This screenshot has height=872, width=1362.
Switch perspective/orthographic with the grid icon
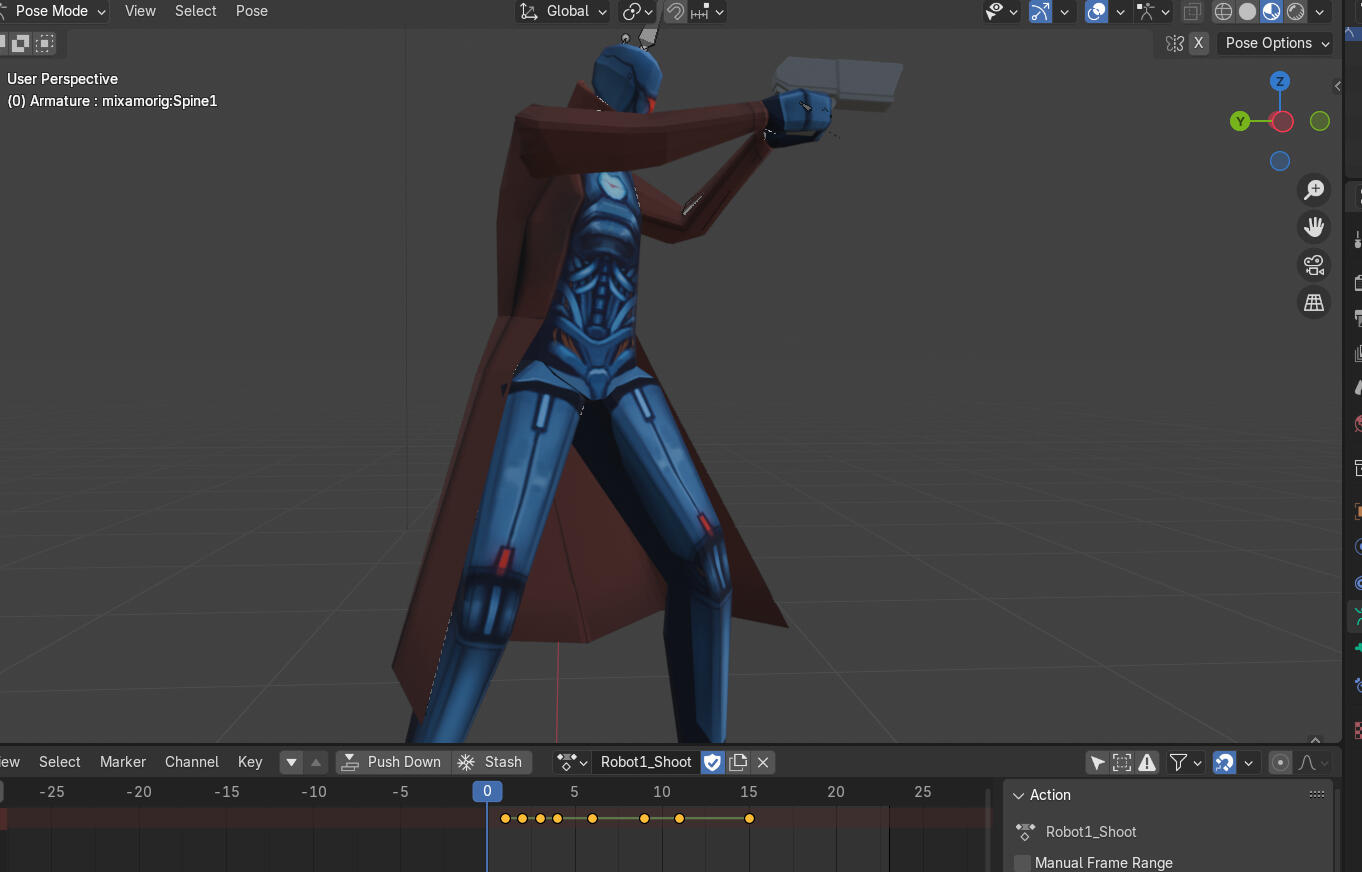[x=1313, y=302]
